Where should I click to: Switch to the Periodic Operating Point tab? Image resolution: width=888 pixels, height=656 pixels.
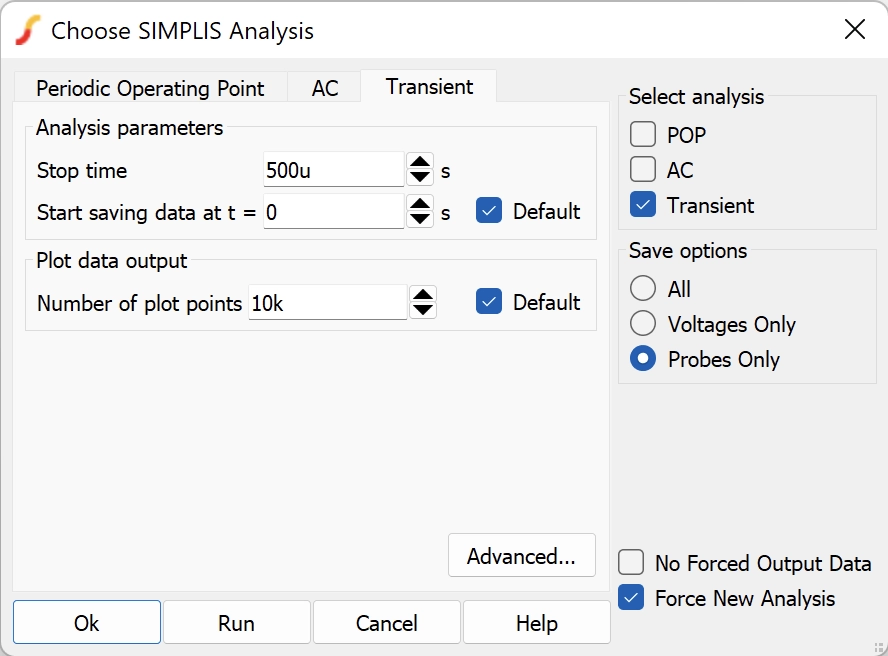(x=150, y=88)
